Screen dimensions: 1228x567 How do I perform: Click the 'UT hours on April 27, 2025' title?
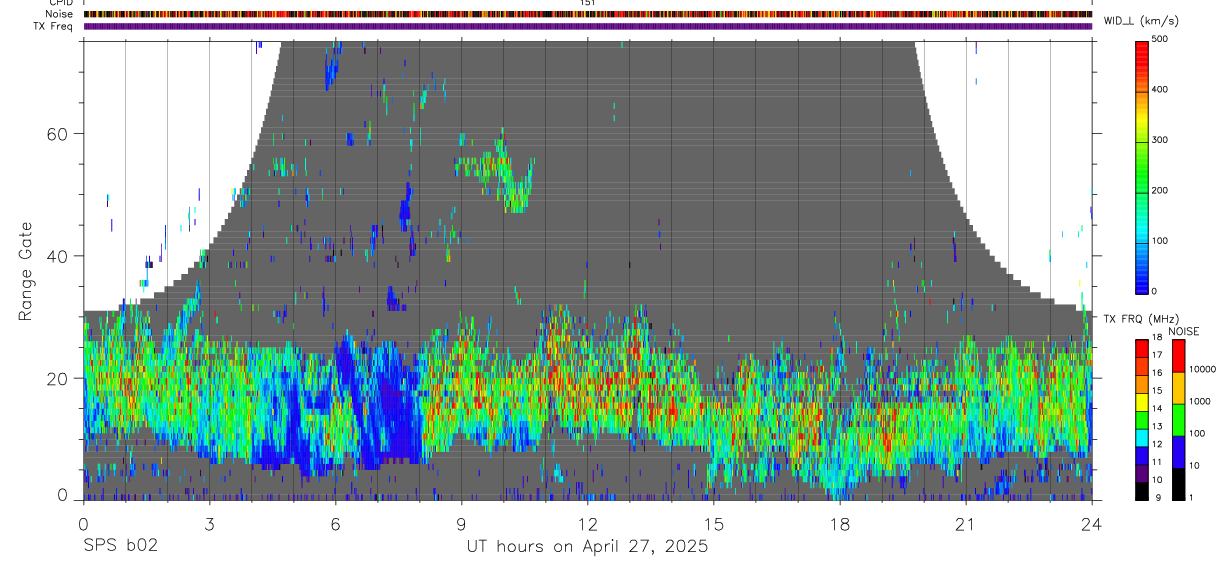click(587, 546)
